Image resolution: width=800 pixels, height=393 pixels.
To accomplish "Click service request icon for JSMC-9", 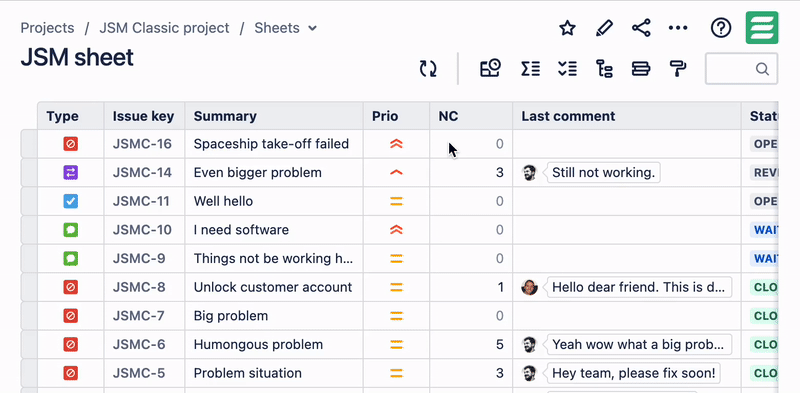I will click(x=70, y=258).
